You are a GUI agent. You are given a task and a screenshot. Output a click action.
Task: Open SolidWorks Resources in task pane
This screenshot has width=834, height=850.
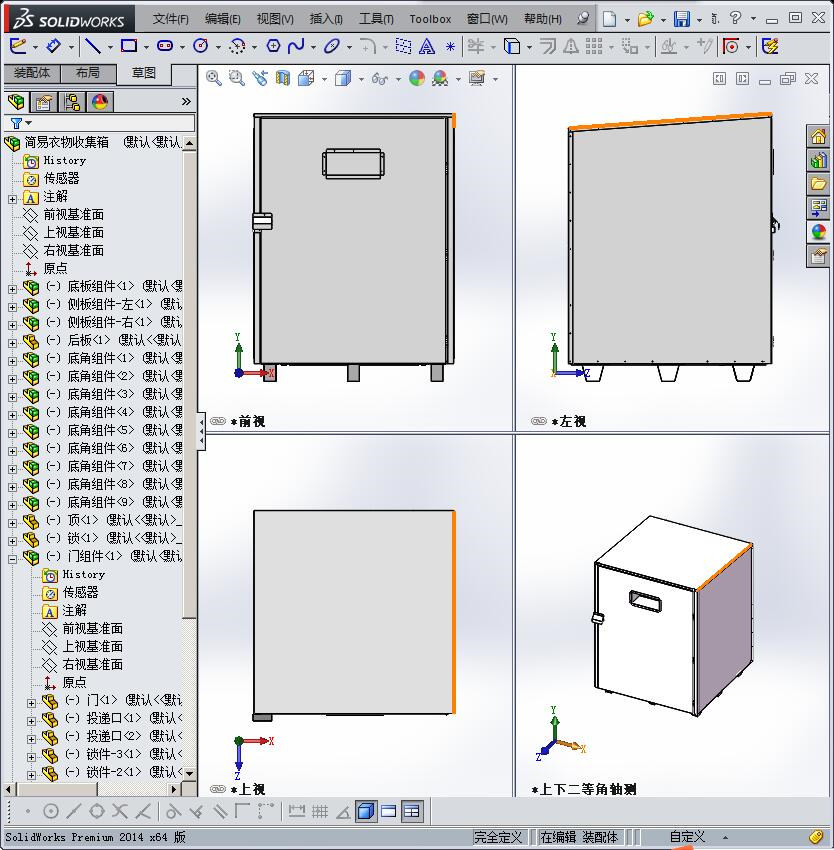point(818,136)
